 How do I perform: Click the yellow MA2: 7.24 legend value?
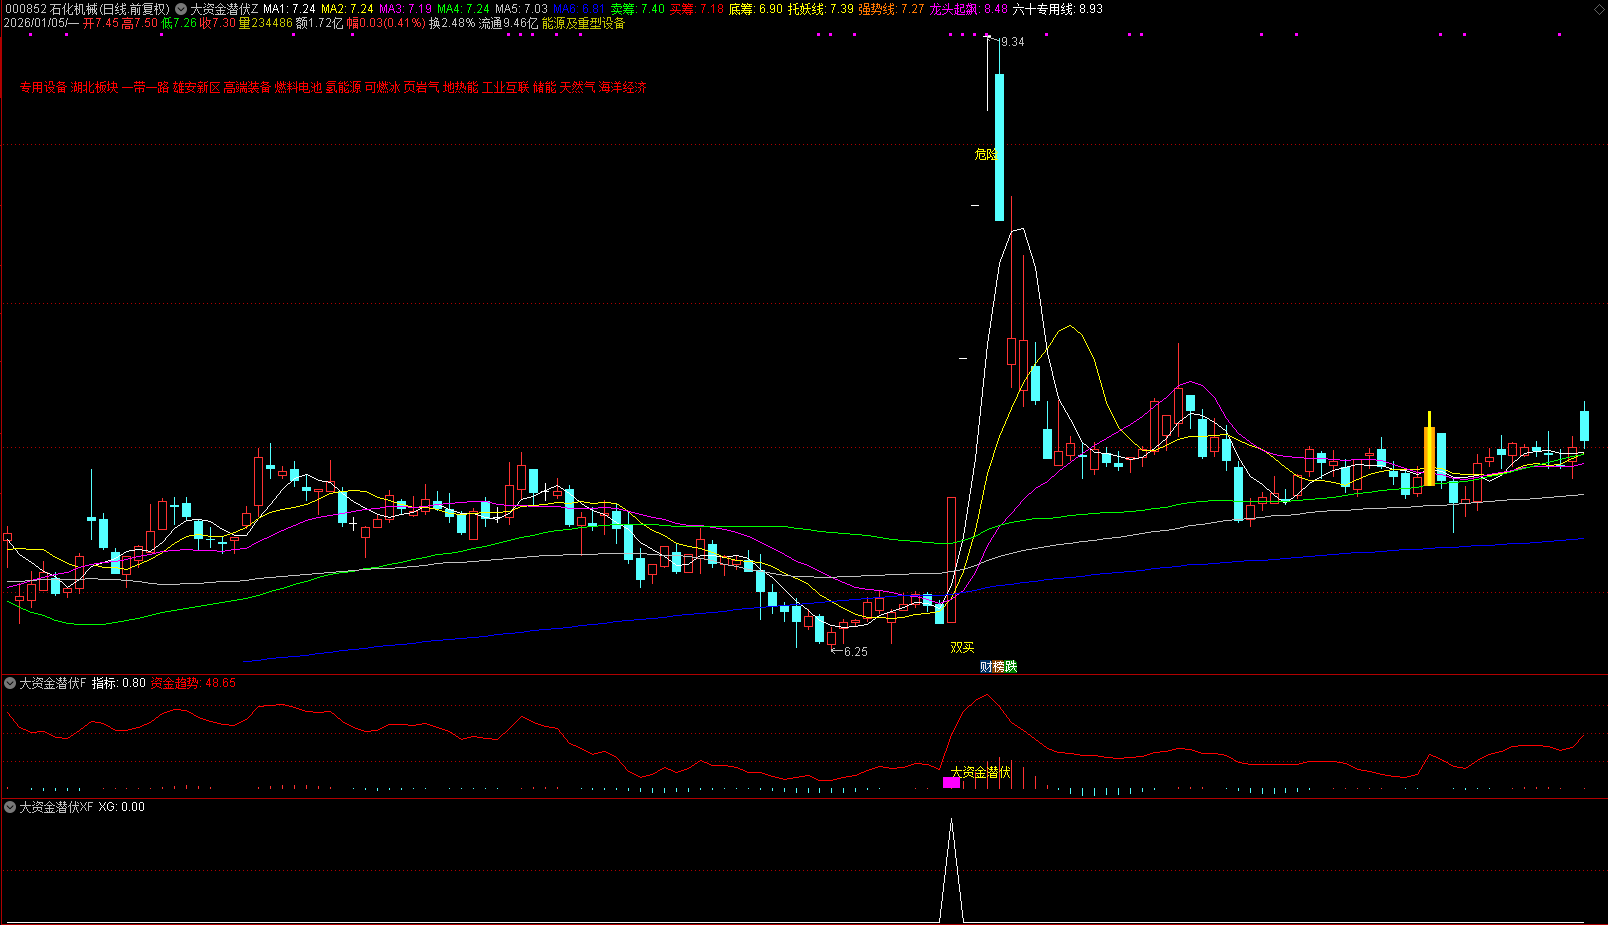(347, 9)
